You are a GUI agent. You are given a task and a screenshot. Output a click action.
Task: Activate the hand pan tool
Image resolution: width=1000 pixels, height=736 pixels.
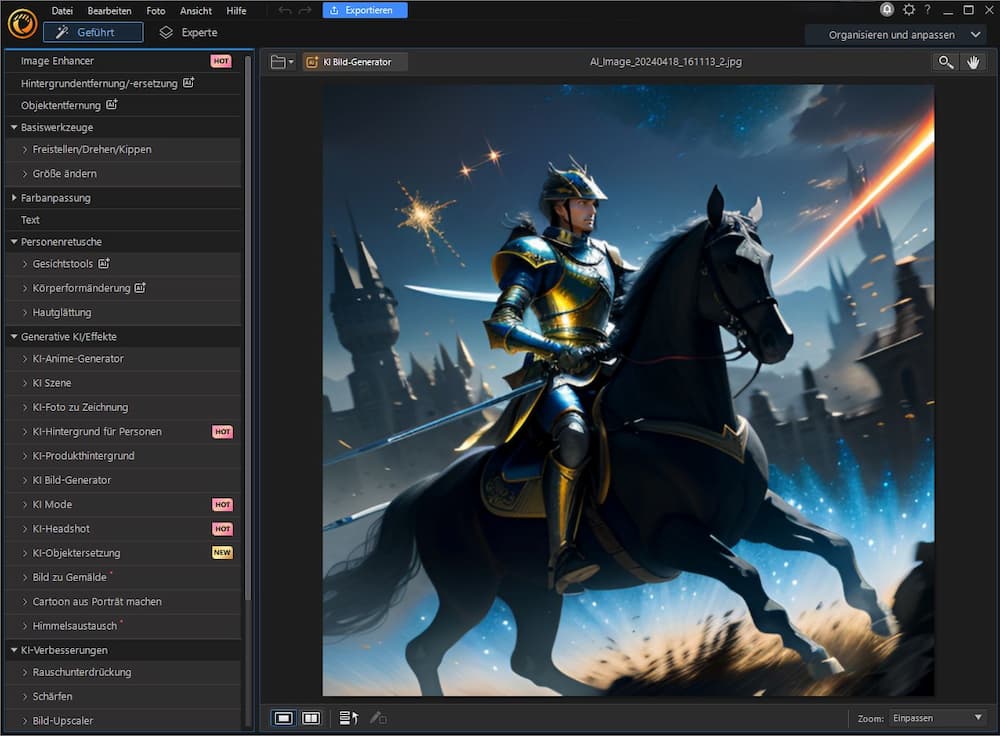pyautogui.click(x=972, y=61)
